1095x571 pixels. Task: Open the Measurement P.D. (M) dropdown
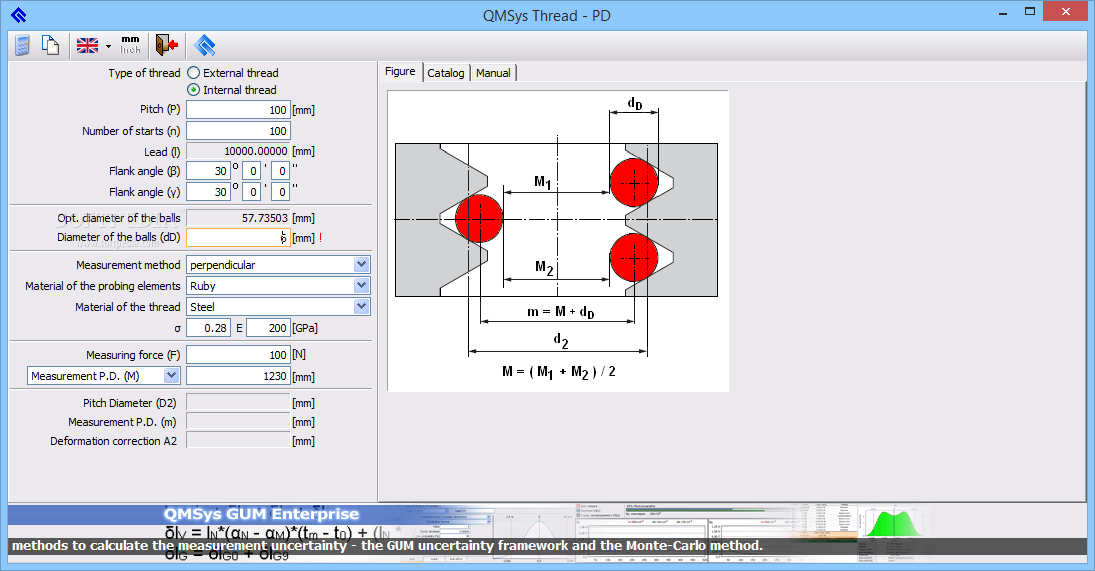pos(172,376)
